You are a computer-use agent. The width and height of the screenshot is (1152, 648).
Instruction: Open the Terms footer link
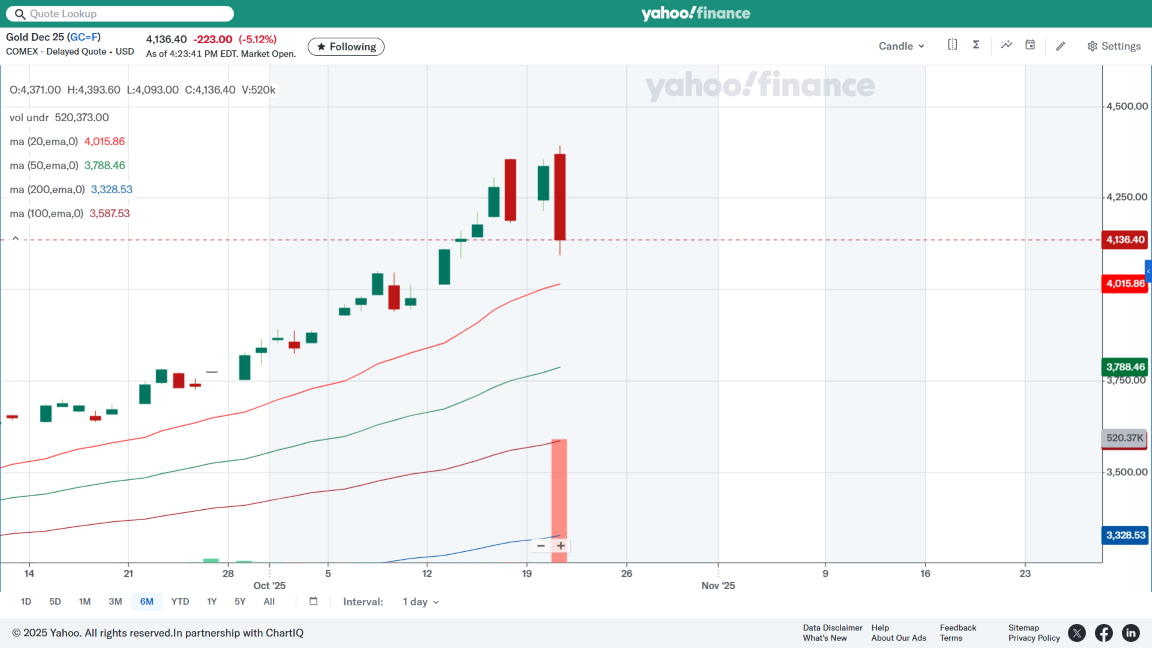coord(951,638)
